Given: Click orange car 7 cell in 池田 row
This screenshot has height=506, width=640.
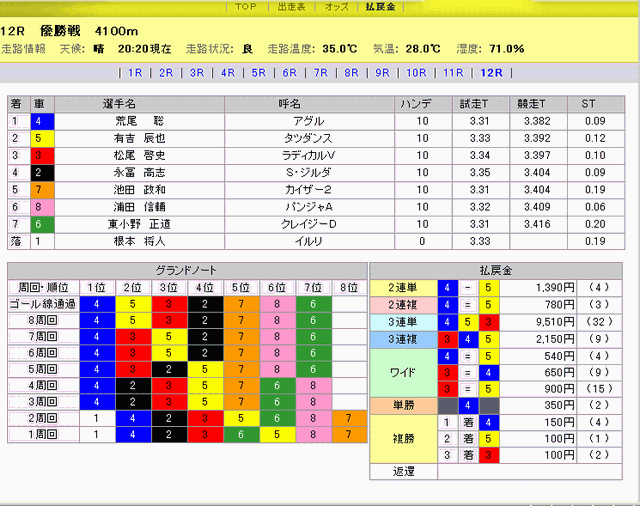Looking at the screenshot, I should point(42,190).
